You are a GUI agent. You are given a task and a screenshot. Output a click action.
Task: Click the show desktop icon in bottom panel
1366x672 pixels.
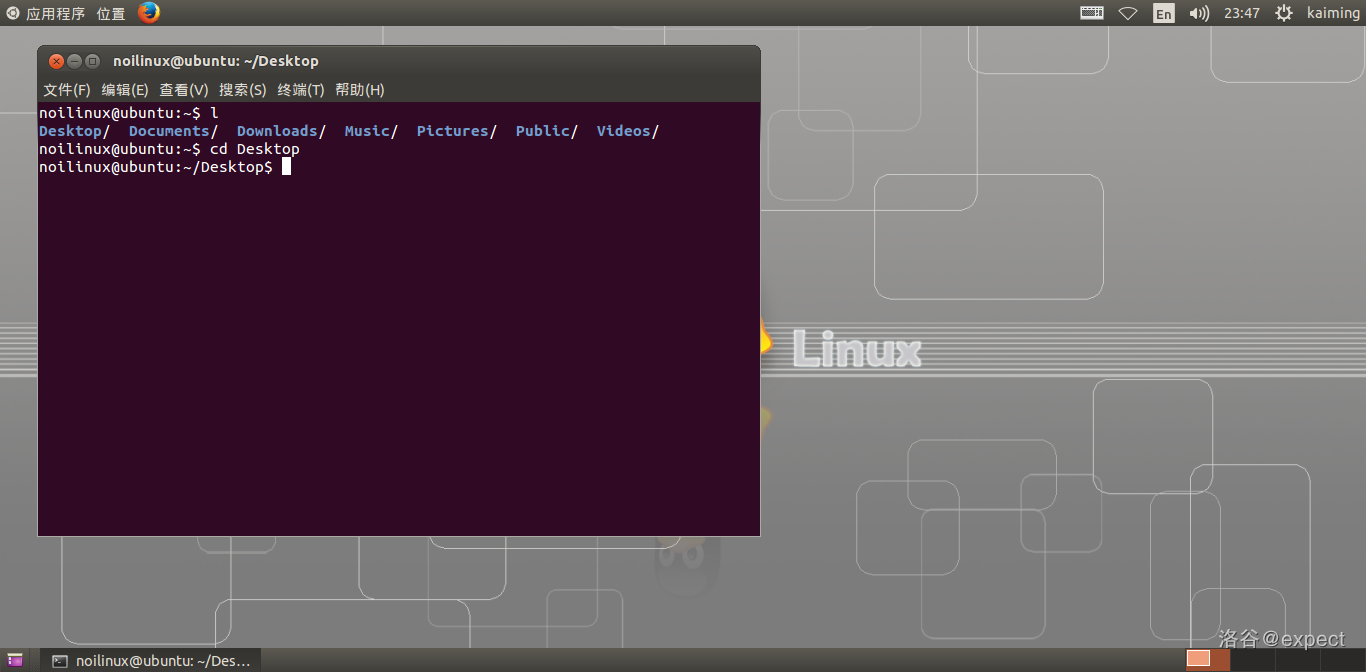(15, 660)
